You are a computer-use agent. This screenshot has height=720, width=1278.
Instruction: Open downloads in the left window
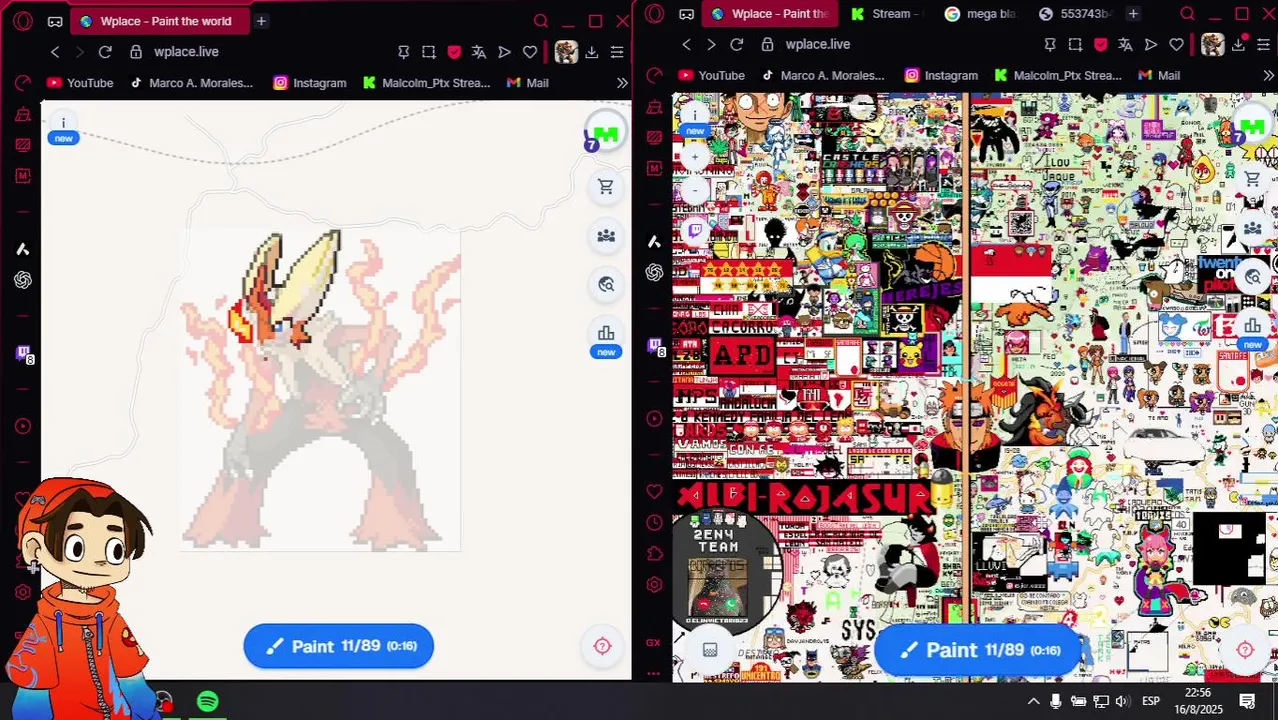point(591,52)
